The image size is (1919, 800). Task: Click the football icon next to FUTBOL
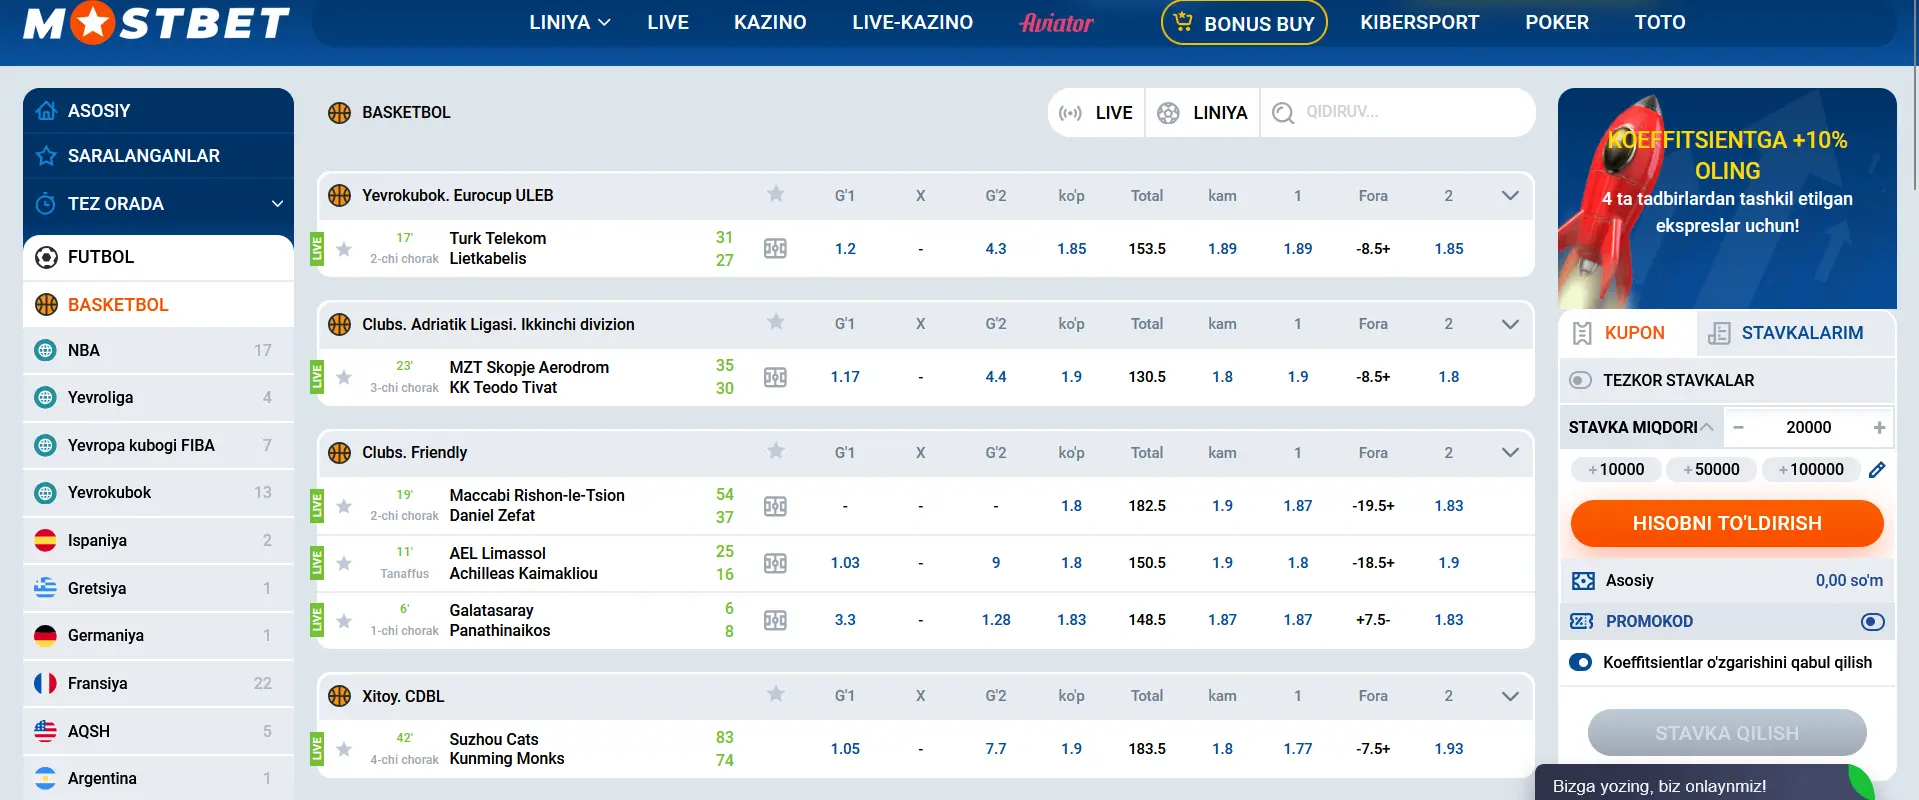pos(46,257)
